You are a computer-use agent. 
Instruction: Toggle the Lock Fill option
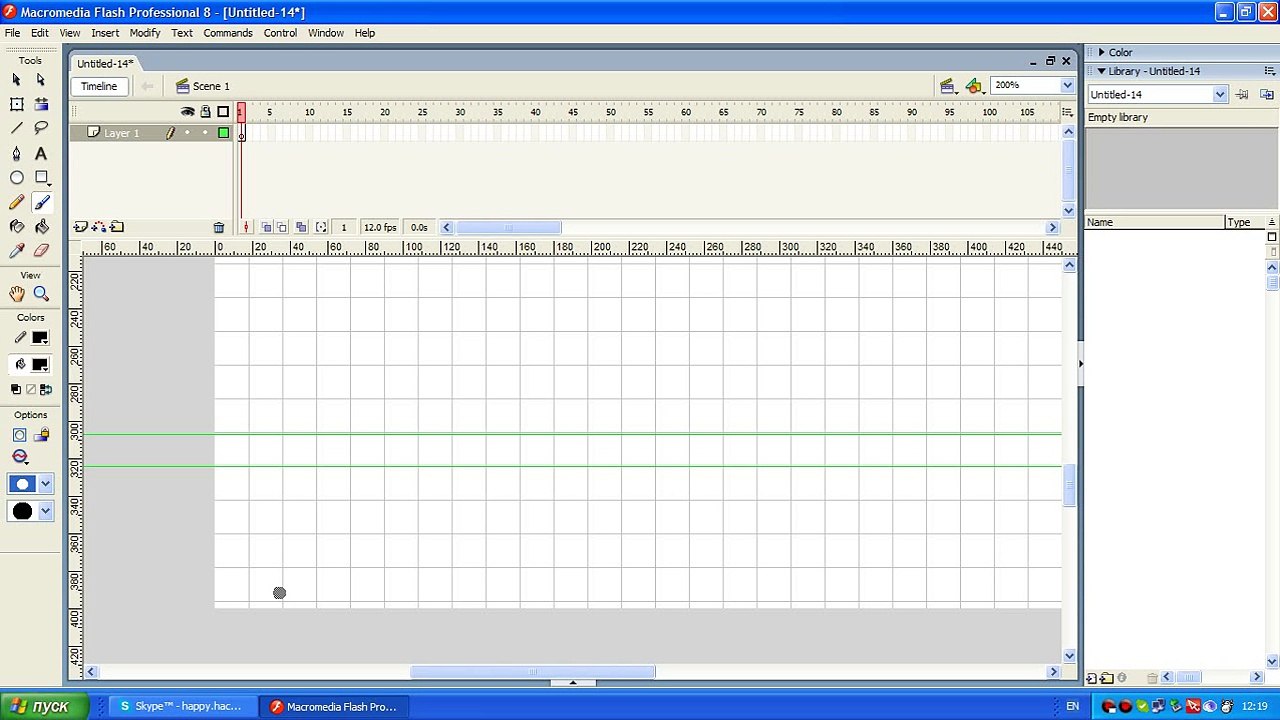tap(41, 435)
